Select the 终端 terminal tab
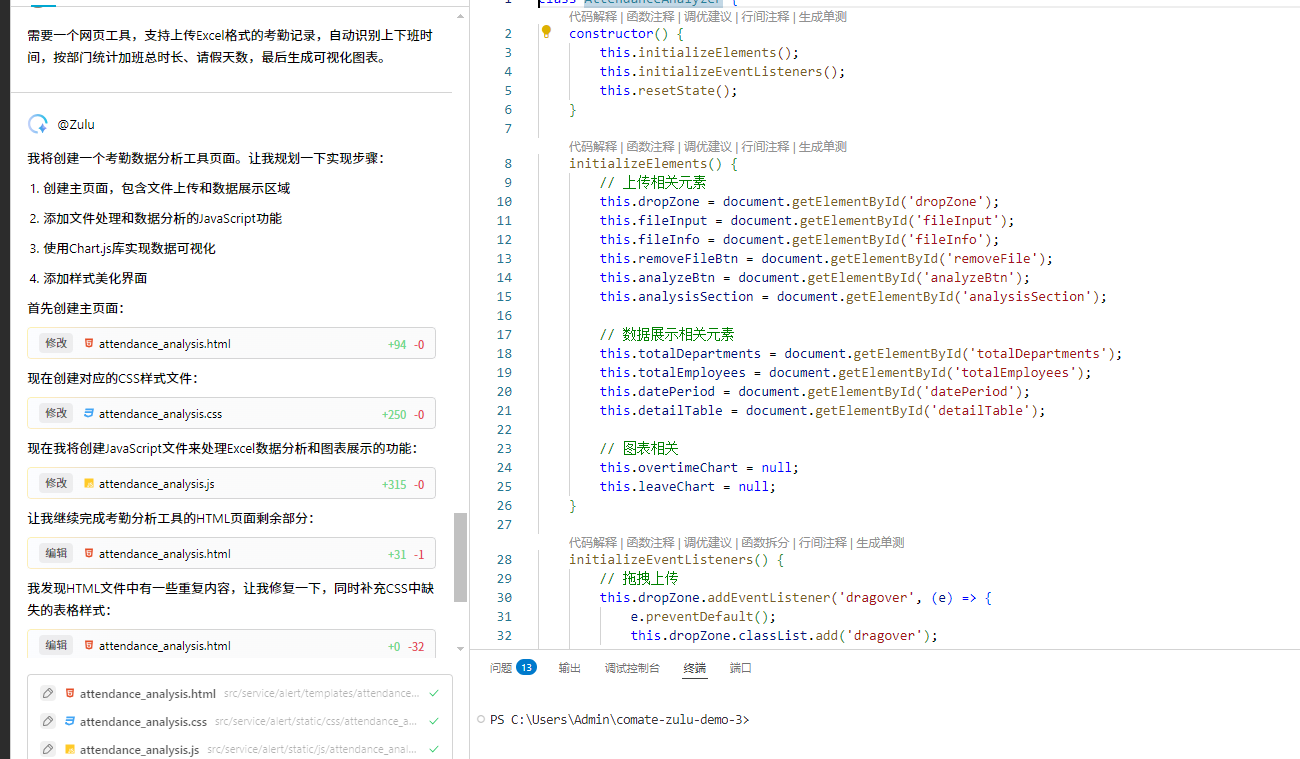 pos(695,668)
